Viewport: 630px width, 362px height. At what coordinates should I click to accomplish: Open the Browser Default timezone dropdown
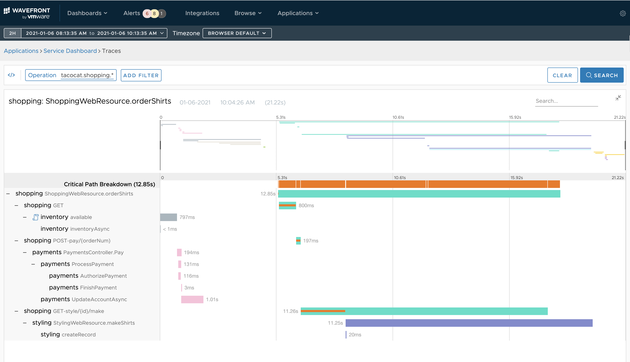coord(237,33)
